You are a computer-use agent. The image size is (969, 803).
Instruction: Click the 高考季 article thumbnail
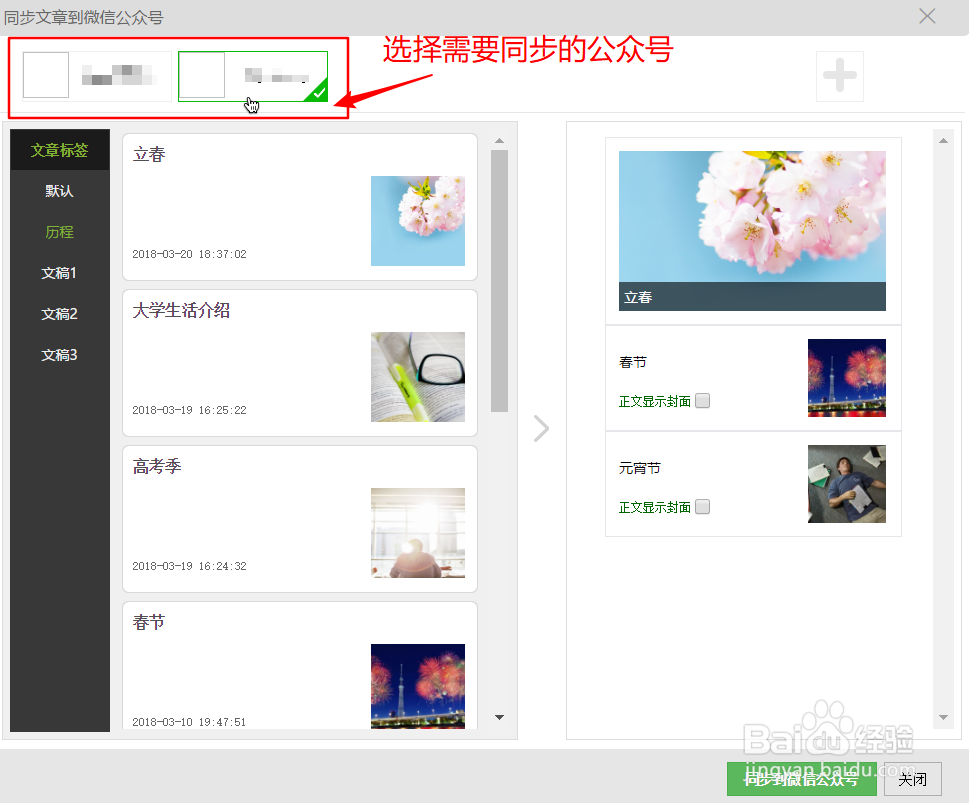click(417, 533)
